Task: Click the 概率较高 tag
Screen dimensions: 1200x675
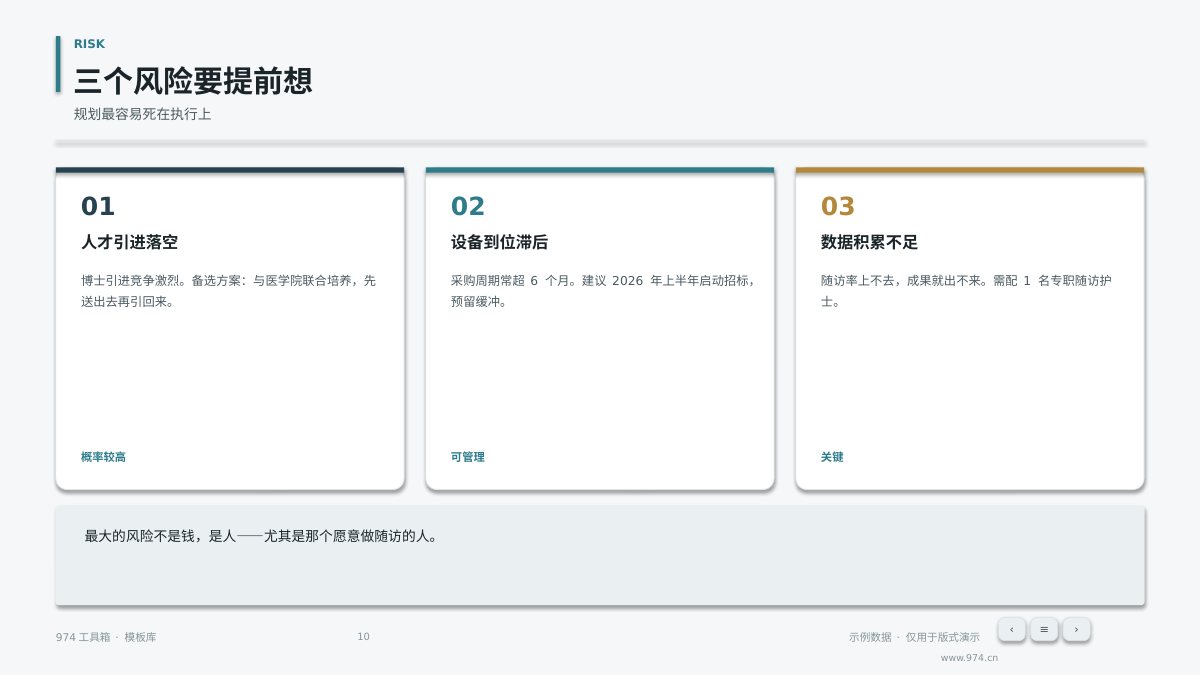Action: [103, 457]
